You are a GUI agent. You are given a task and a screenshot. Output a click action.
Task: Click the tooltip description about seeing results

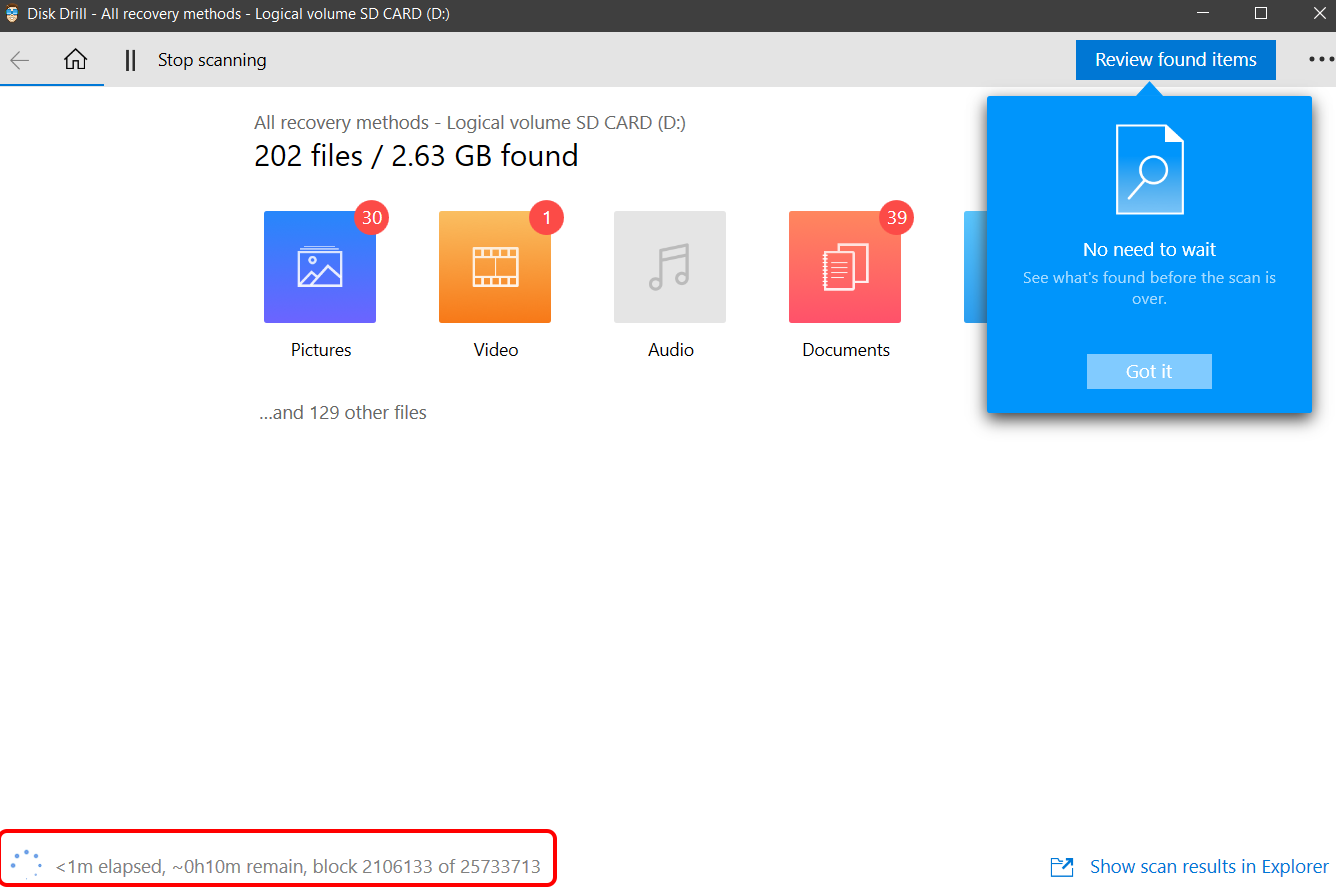1150,288
